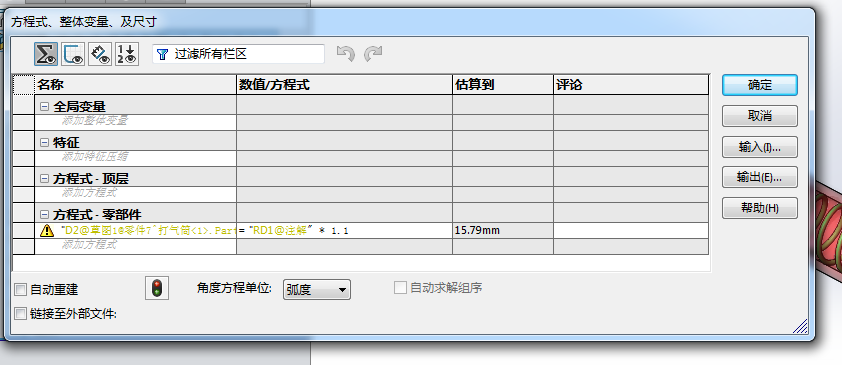Image resolution: width=842 pixels, height=365 pixels.
Task: Check the 链接至外部文件 checkbox
Action: pos(20,314)
